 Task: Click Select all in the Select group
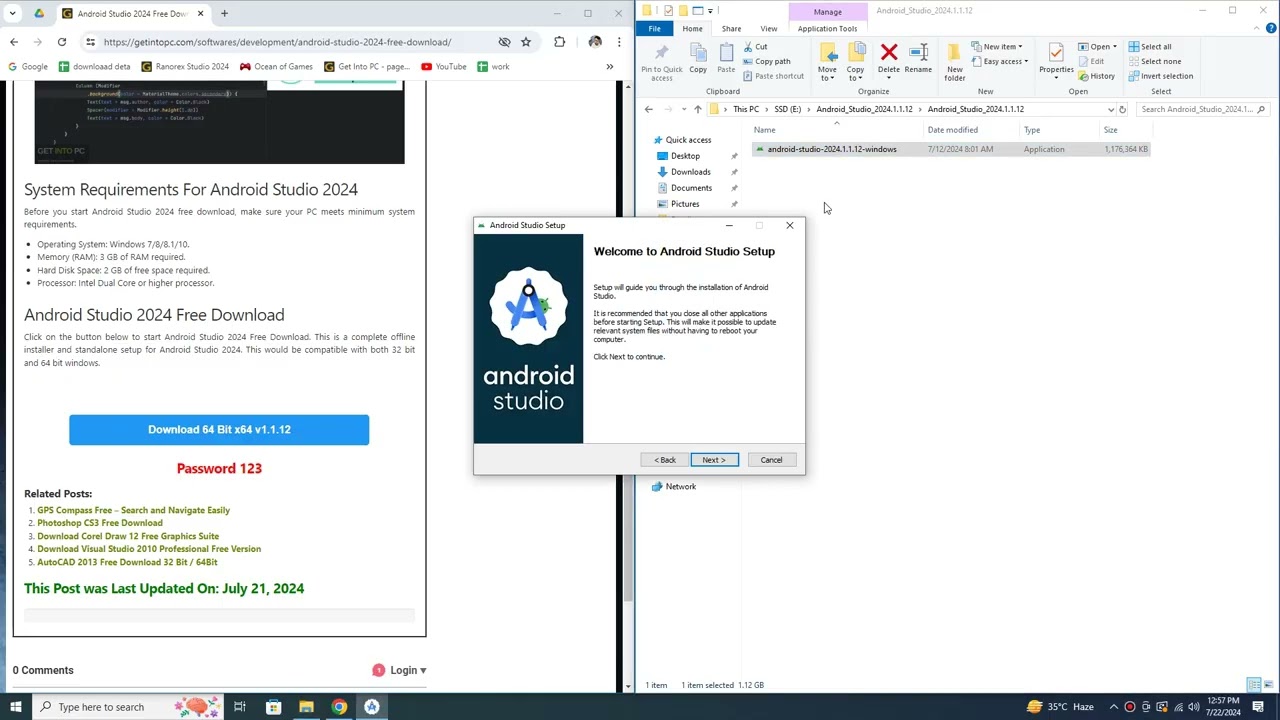click(x=1150, y=47)
